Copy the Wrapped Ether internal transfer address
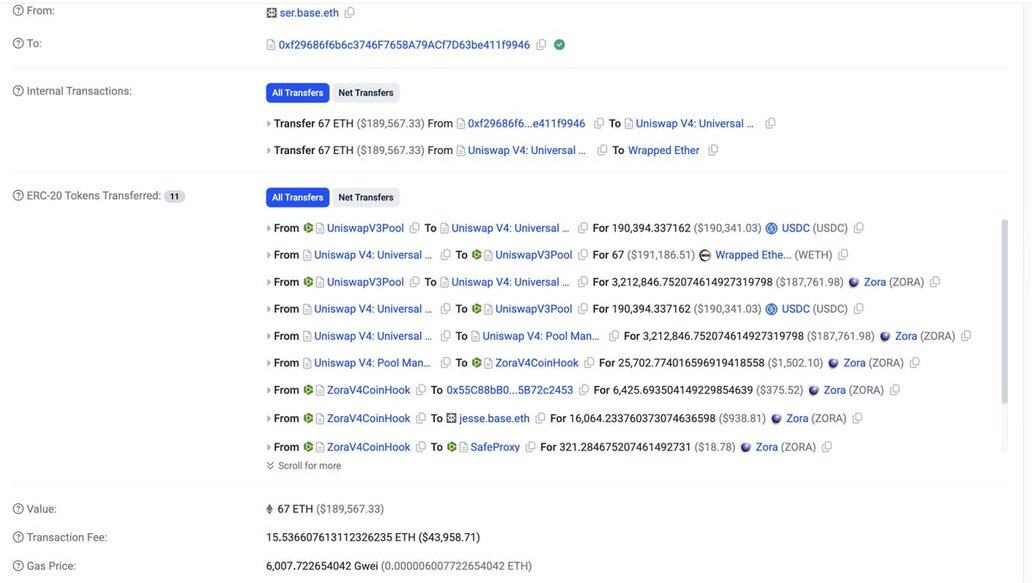The height and width of the screenshot is (583, 1032). tap(713, 151)
